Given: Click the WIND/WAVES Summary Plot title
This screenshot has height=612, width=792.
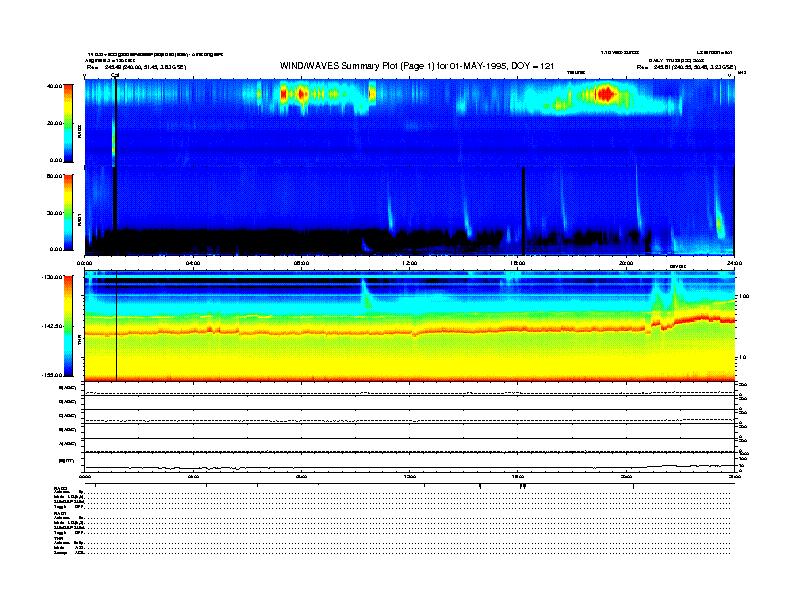Looking at the screenshot, I should click(x=417, y=66).
